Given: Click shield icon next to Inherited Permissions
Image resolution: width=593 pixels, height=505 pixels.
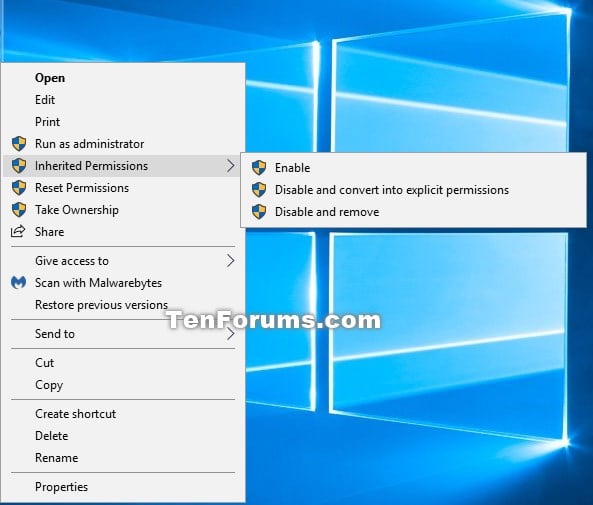Looking at the screenshot, I should [x=19, y=166].
